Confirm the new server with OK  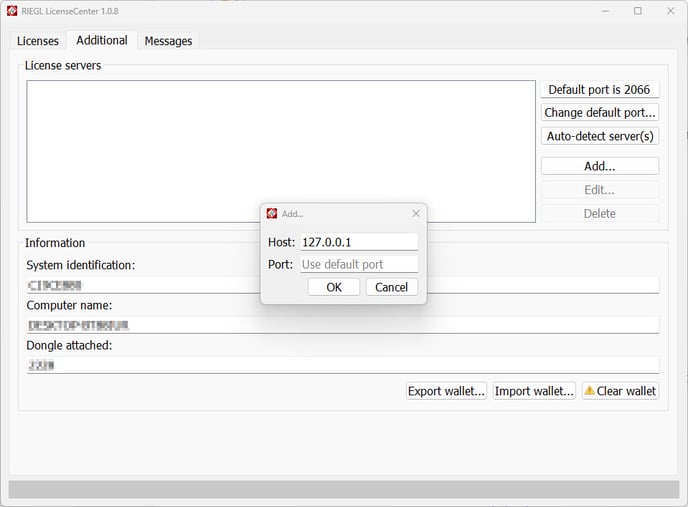pyautogui.click(x=334, y=287)
